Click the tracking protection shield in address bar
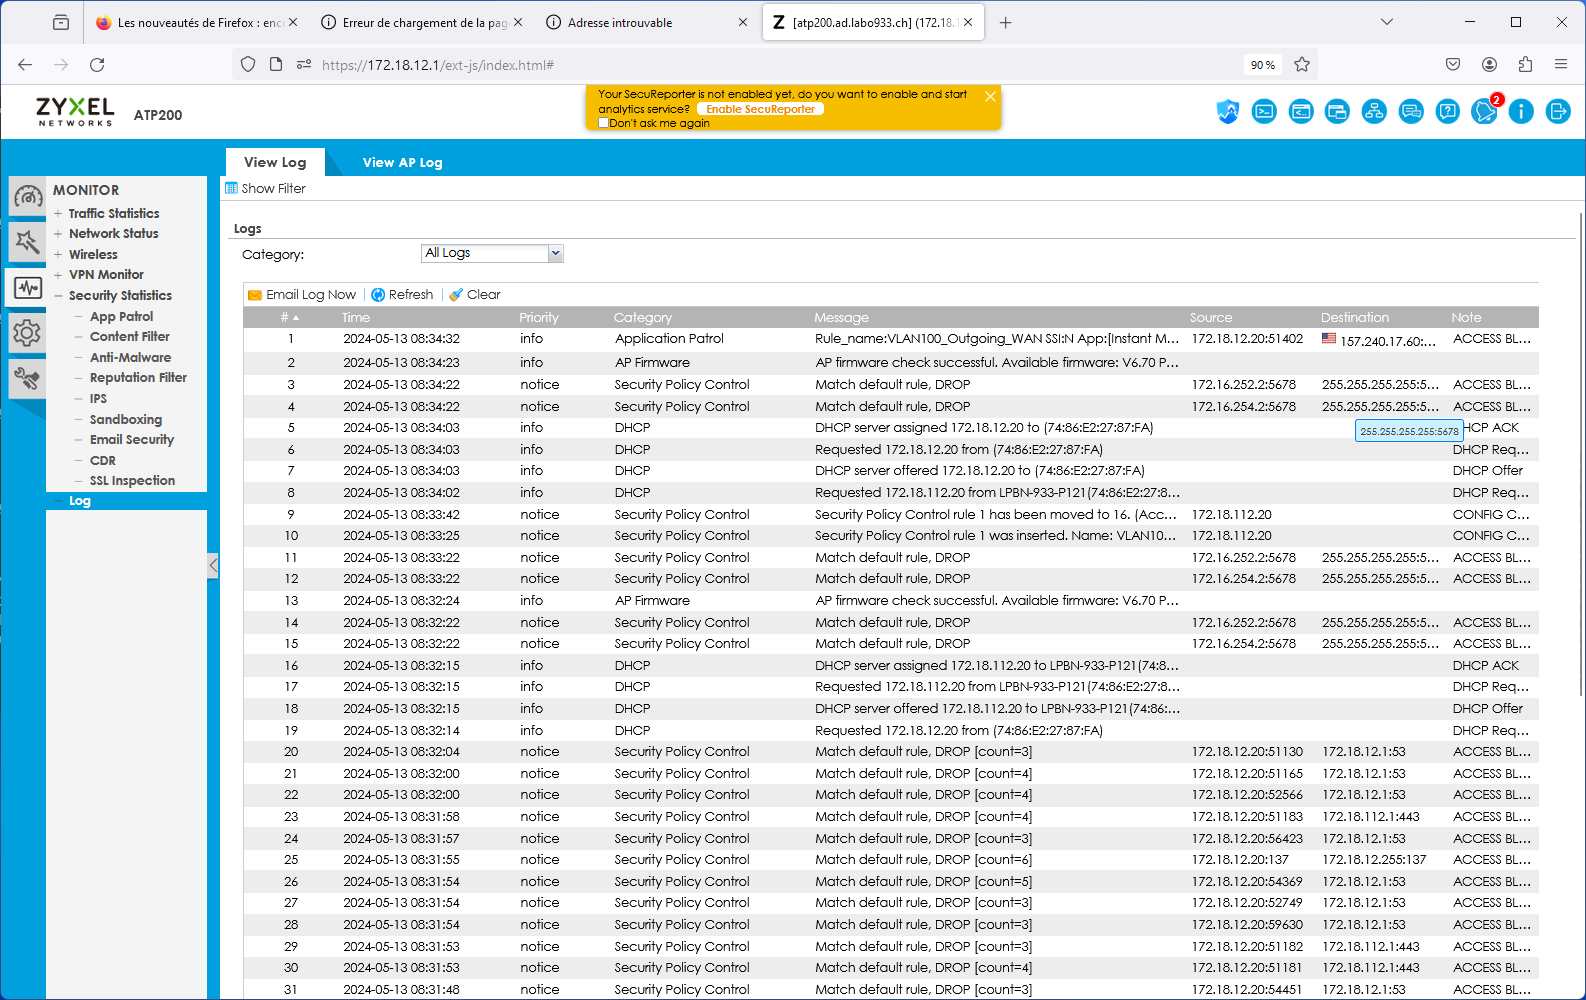Viewport: 1586px width, 1000px height. tap(248, 65)
